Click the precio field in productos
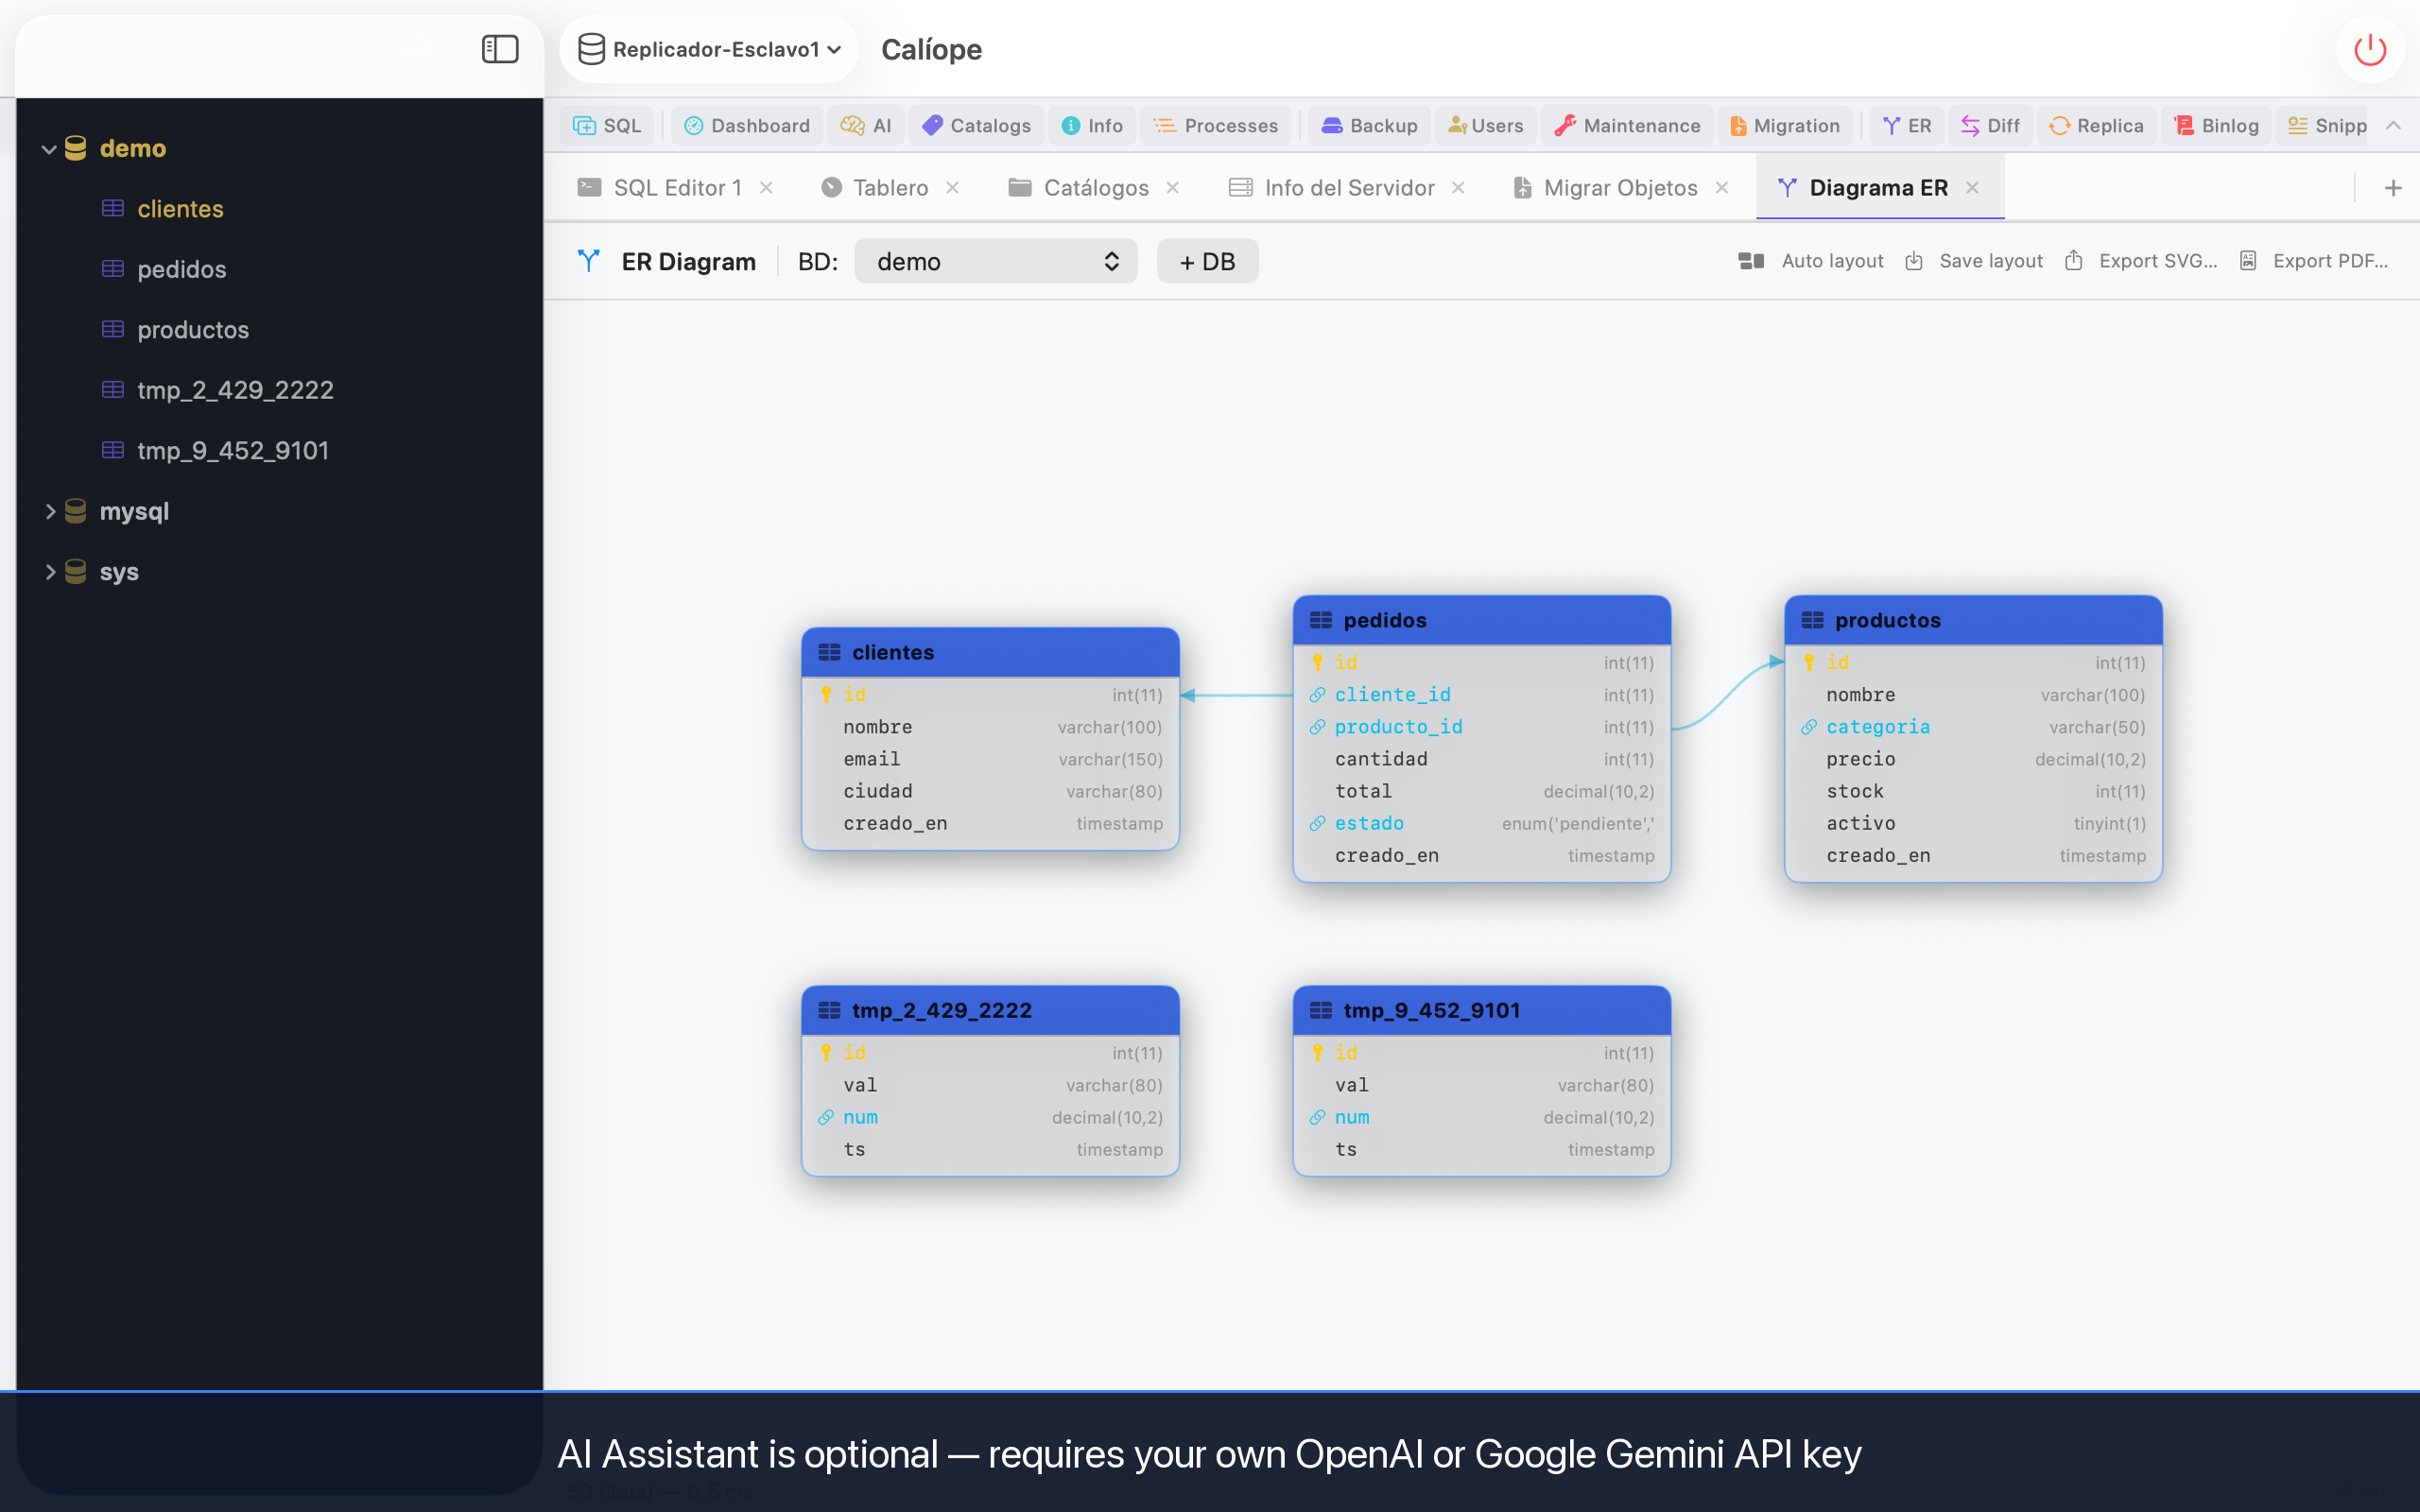2420x1512 pixels. [x=1973, y=759]
